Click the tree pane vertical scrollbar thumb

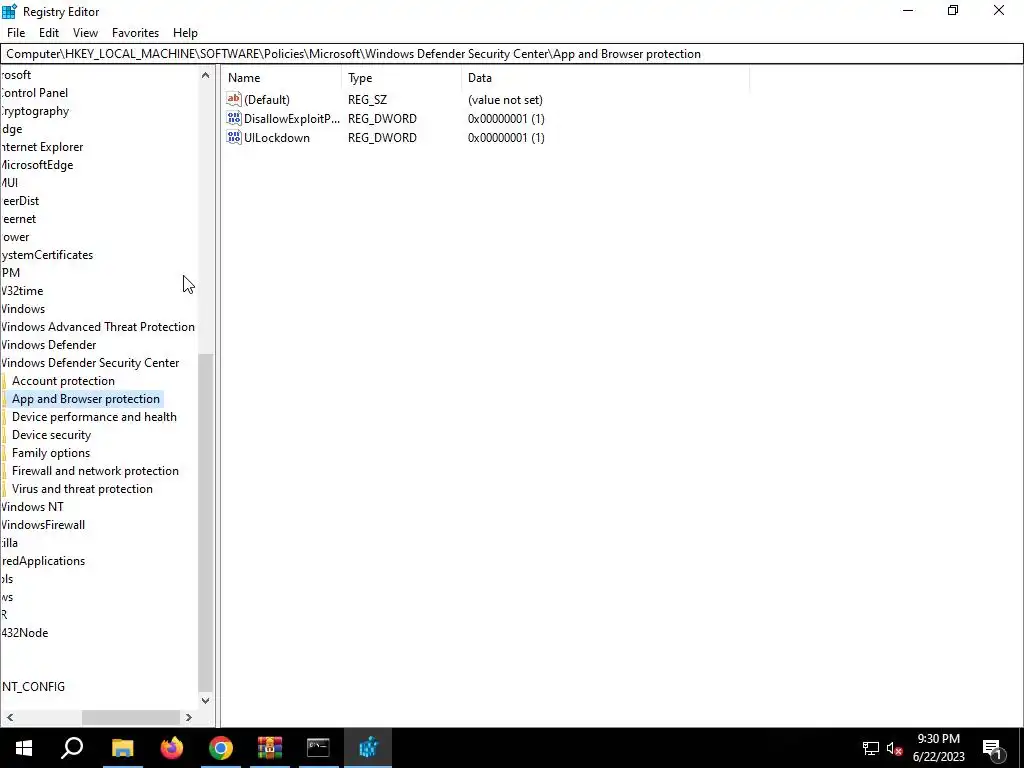[205, 522]
